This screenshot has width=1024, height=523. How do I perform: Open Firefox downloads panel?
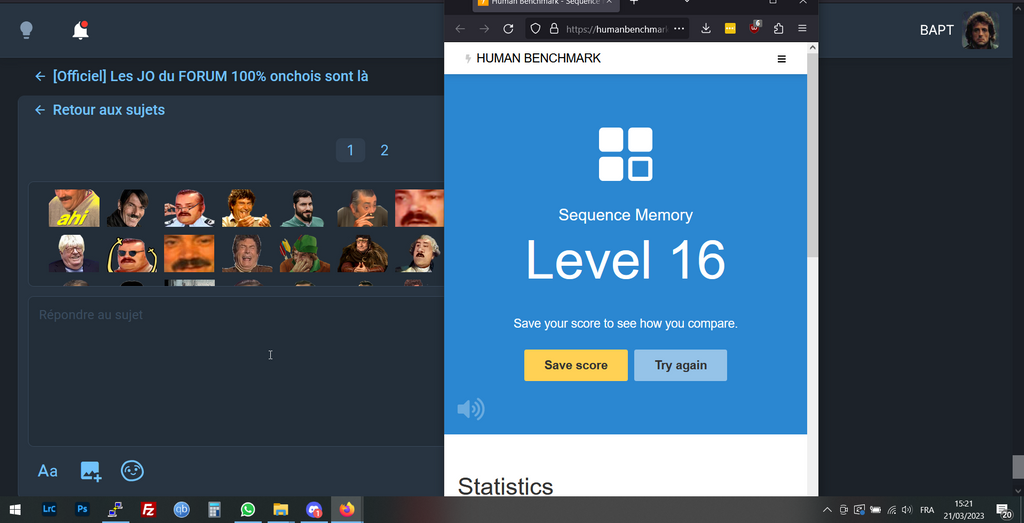[706, 29]
